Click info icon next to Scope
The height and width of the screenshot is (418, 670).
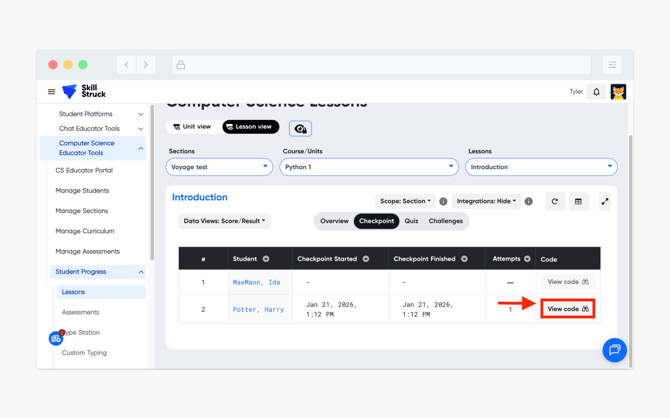443,201
